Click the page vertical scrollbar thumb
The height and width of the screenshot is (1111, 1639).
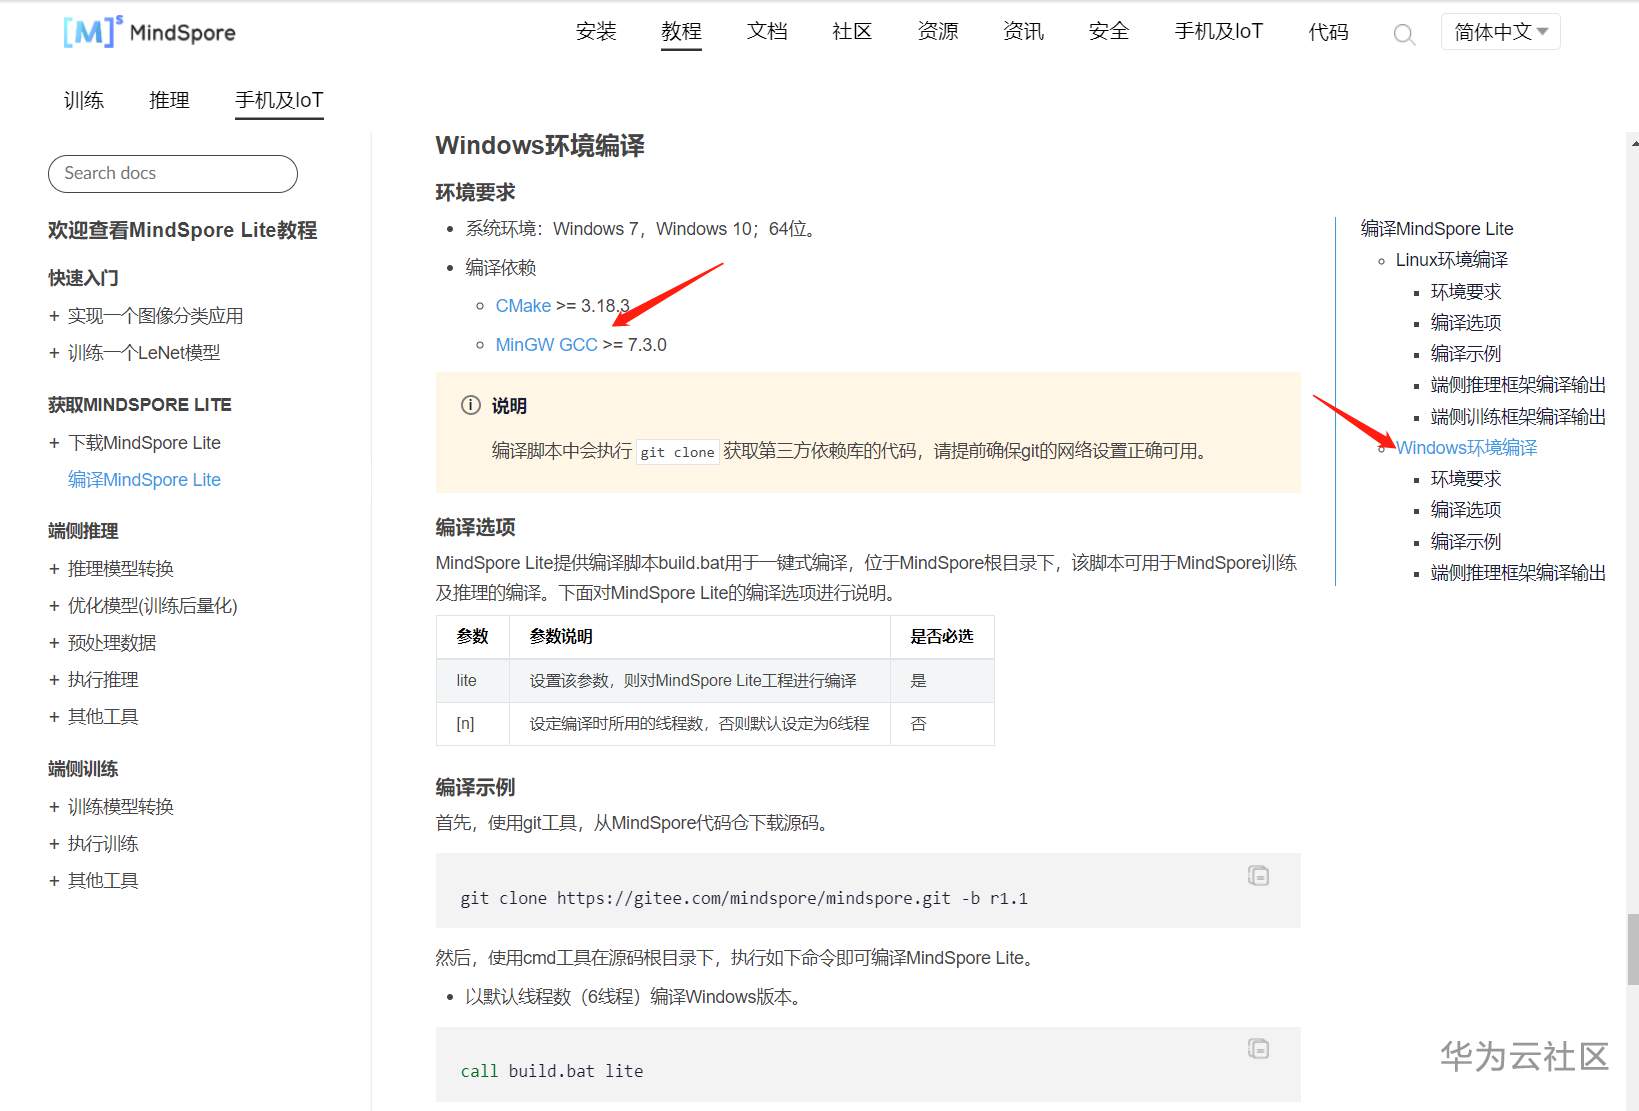click(x=1632, y=949)
